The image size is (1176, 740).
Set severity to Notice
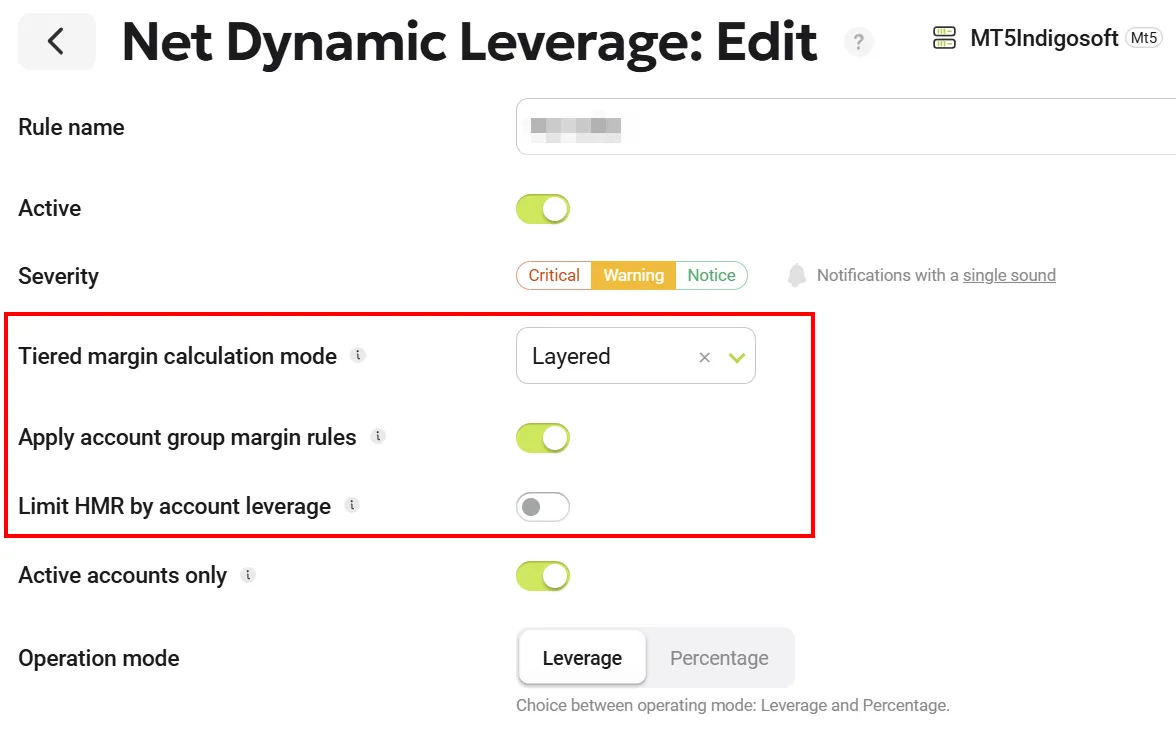click(711, 275)
